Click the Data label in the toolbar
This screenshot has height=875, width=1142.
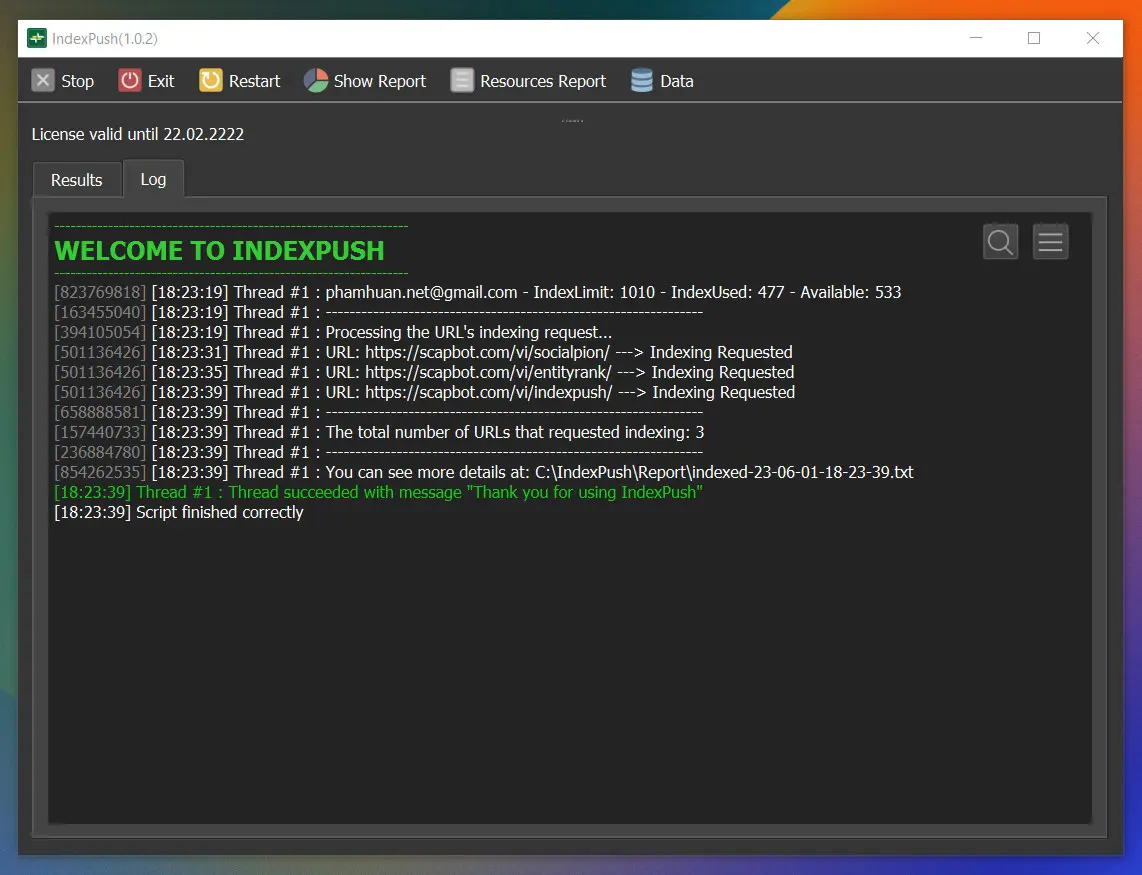point(677,81)
